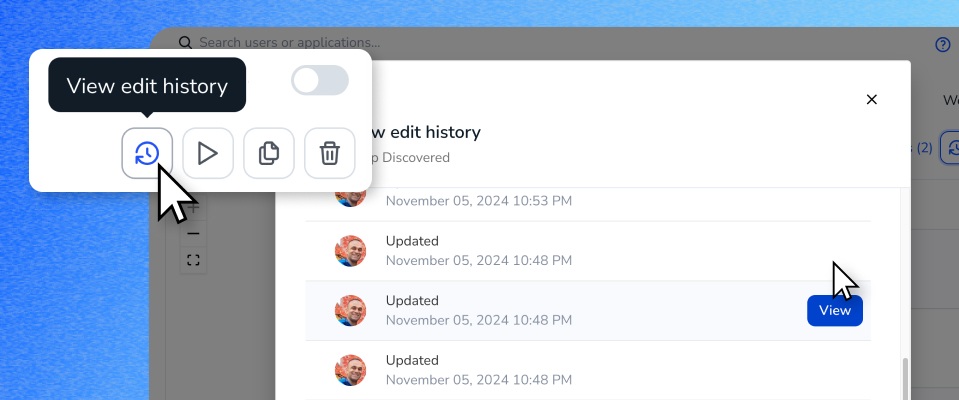The width and height of the screenshot is (959, 400).
Task: Click the zoom in plus icon
Action: (x=193, y=208)
